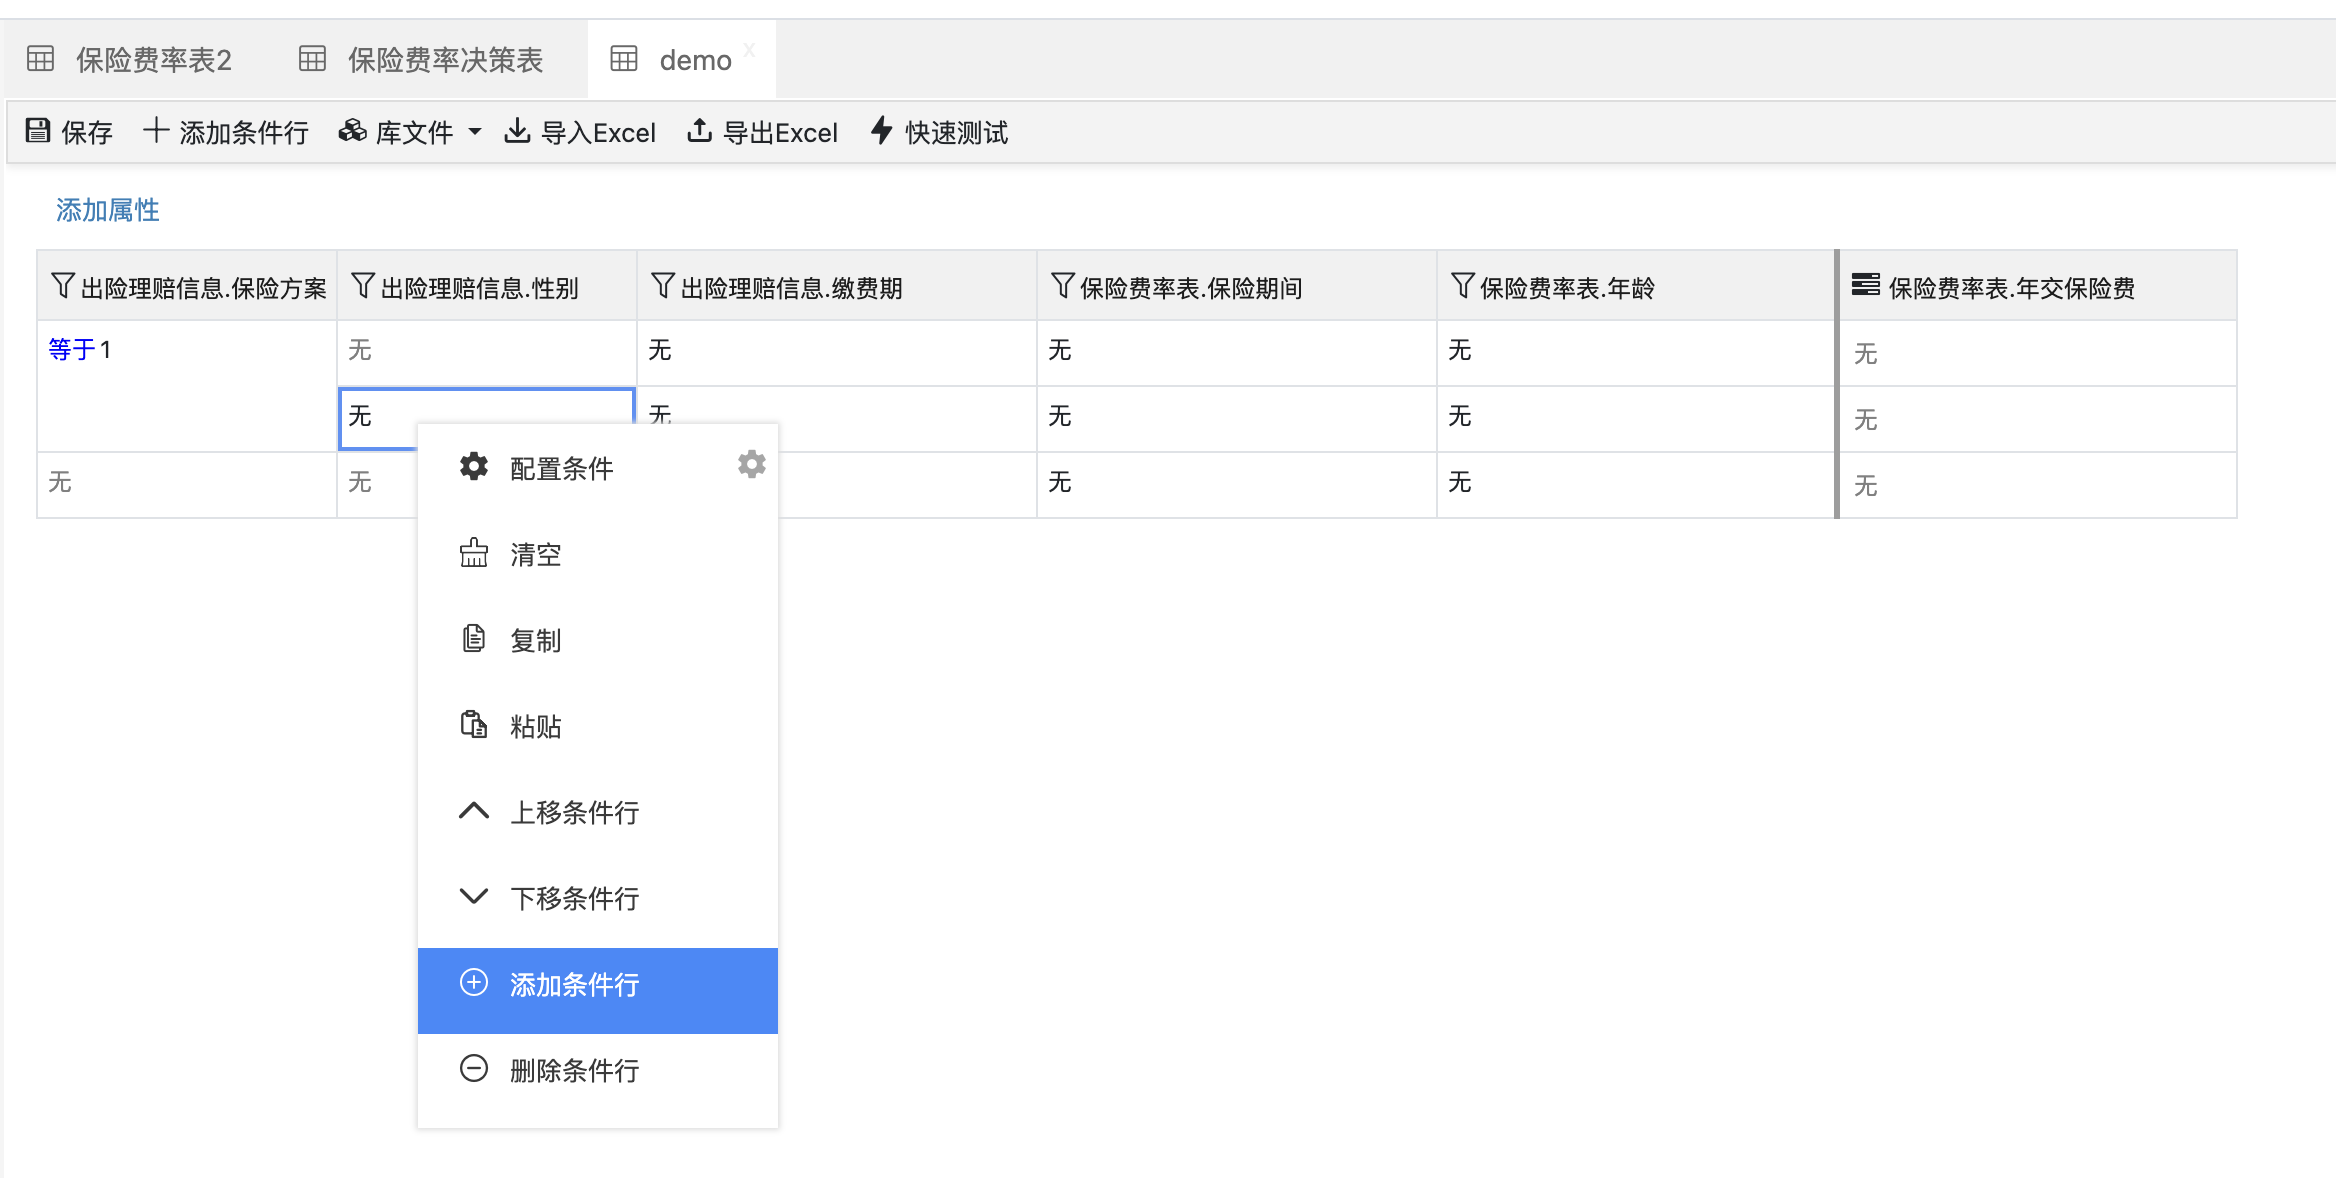
Task: Click the save disk icon
Action: 38,131
